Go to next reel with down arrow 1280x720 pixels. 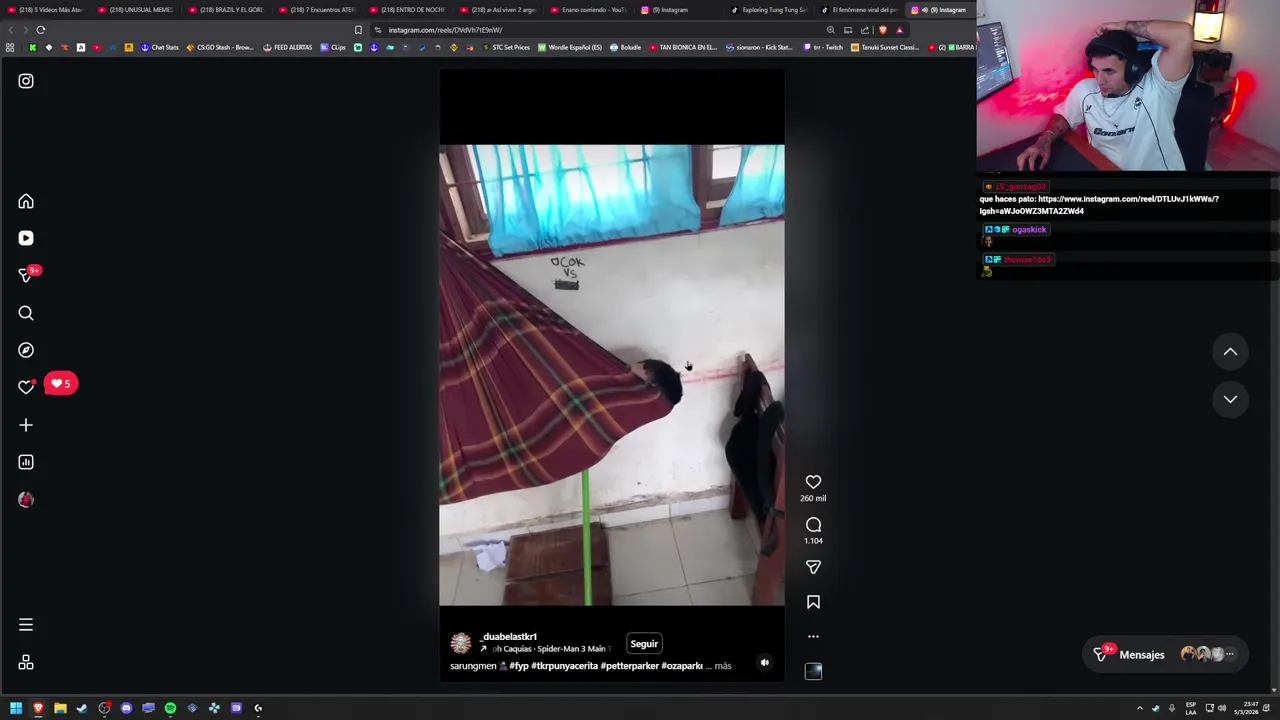[1230, 399]
